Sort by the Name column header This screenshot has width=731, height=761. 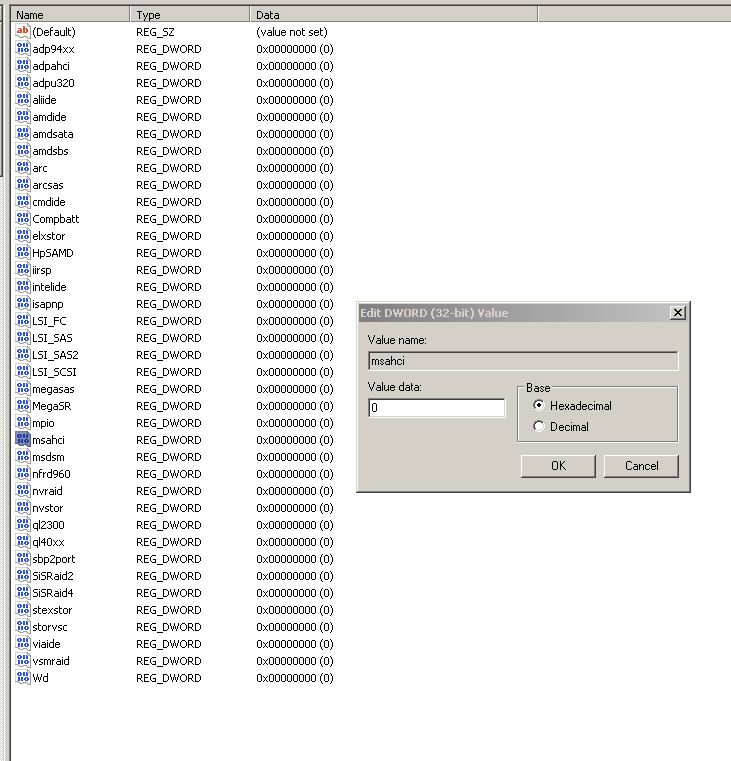pyautogui.click(x=70, y=15)
